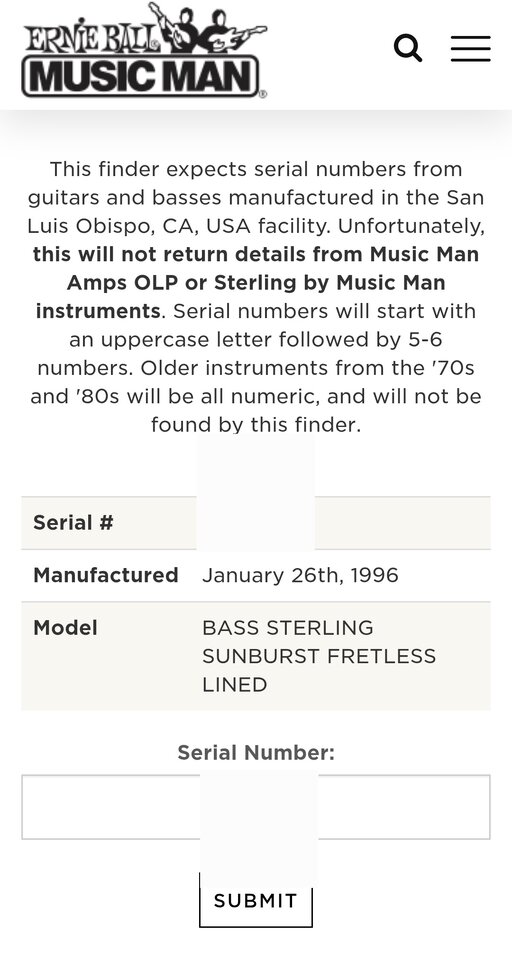This screenshot has height=960, width=512.
Task: Click the SUBMIT button
Action: pos(255,900)
